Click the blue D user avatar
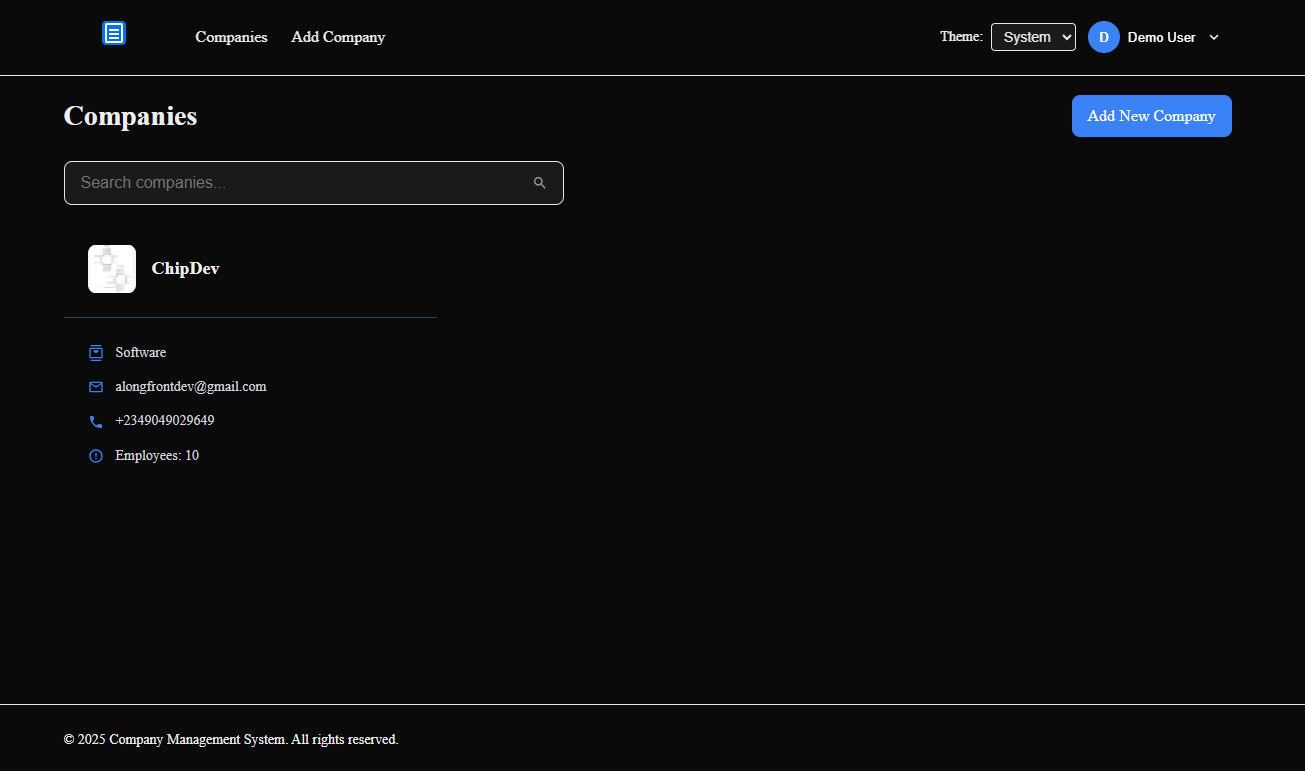This screenshot has height=771, width=1305. tap(1104, 37)
